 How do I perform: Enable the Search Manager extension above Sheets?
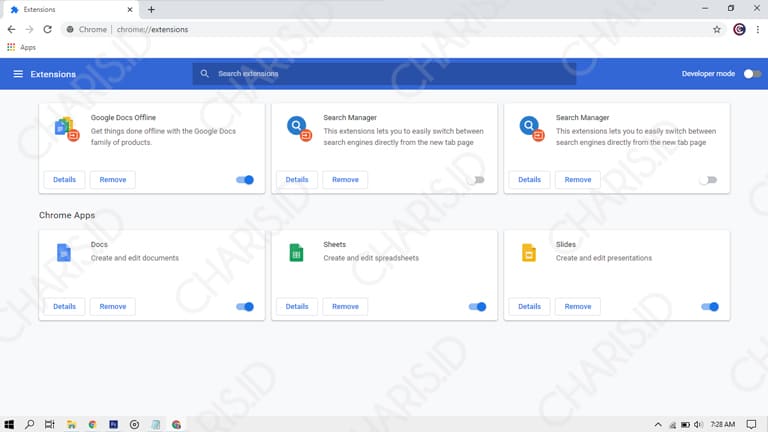(x=476, y=180)
